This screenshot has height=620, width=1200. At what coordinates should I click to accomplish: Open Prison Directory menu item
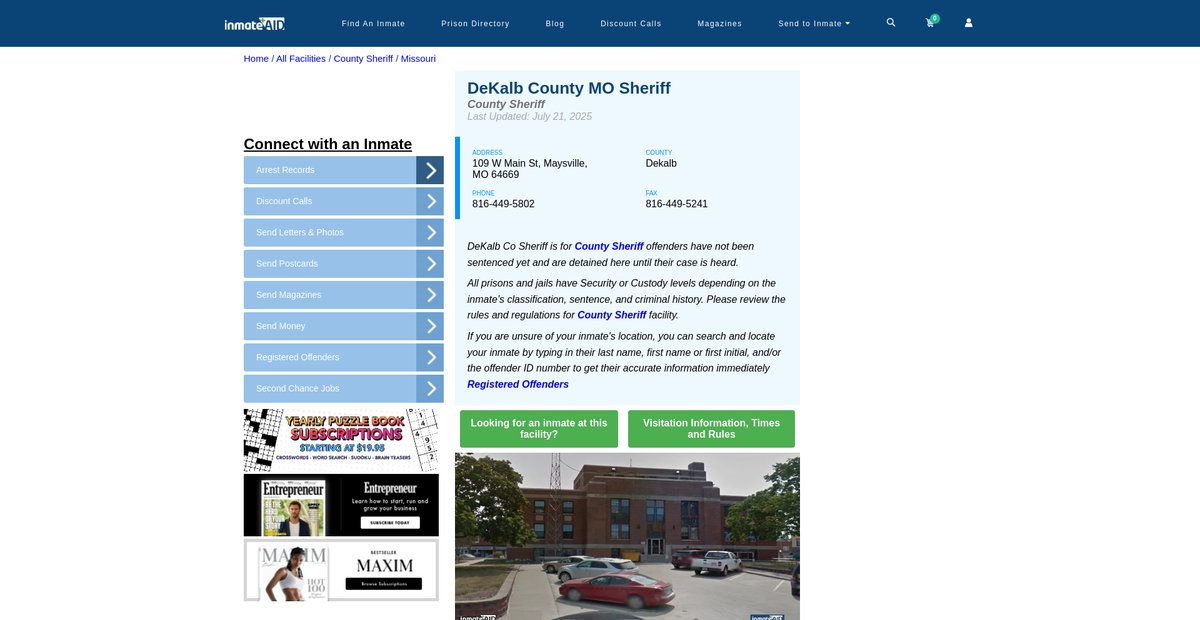pos(475,23)
